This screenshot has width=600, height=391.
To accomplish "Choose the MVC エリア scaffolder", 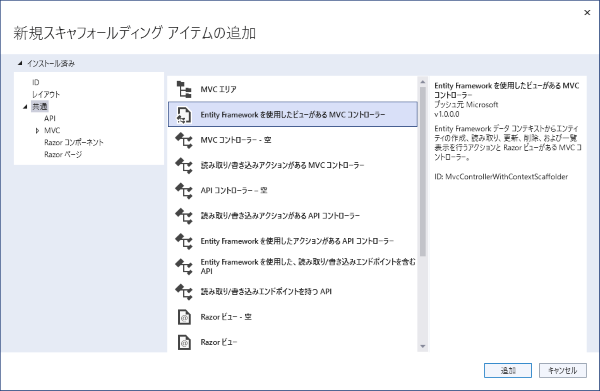I will click(x=293, y=90).
